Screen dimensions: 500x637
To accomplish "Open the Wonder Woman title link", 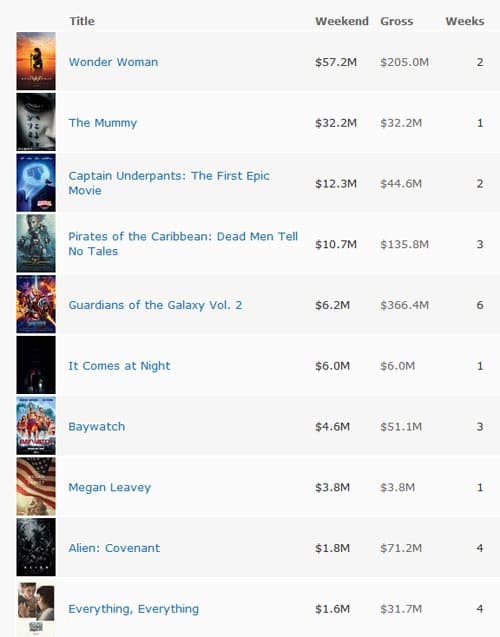I will click(x=113, y=62).
